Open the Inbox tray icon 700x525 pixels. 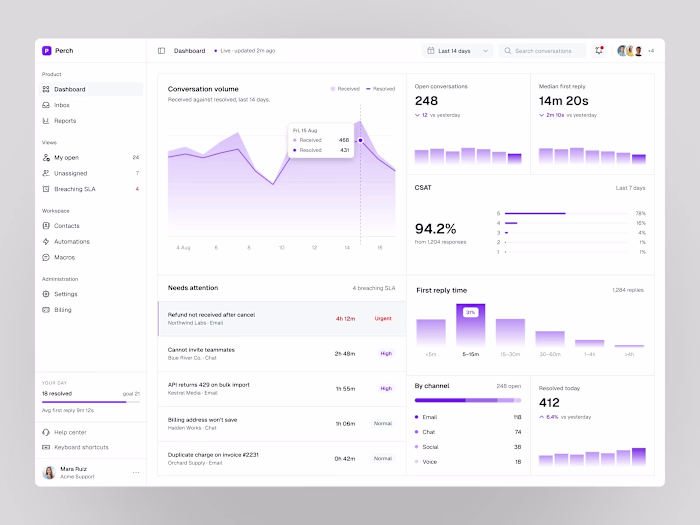click(x=46, y=105)
